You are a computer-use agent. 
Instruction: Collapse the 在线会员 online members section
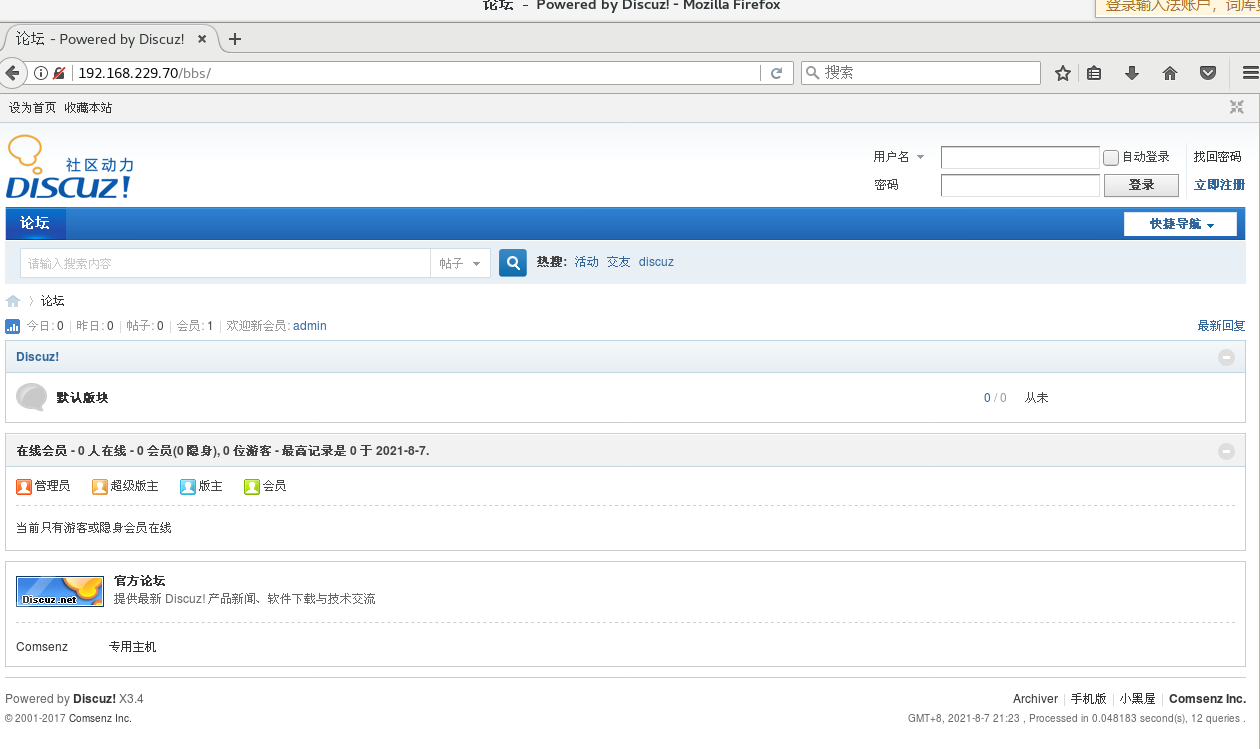(x=1226, y=451)
